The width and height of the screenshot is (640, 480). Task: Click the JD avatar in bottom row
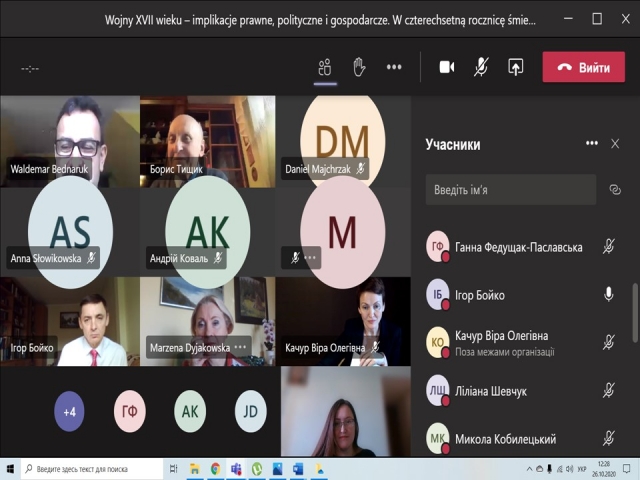(x=251, y=411)
